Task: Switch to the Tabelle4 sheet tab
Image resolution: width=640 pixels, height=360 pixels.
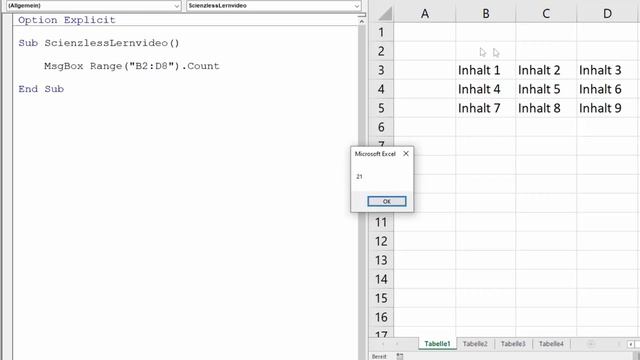Action: click(551, 344)
